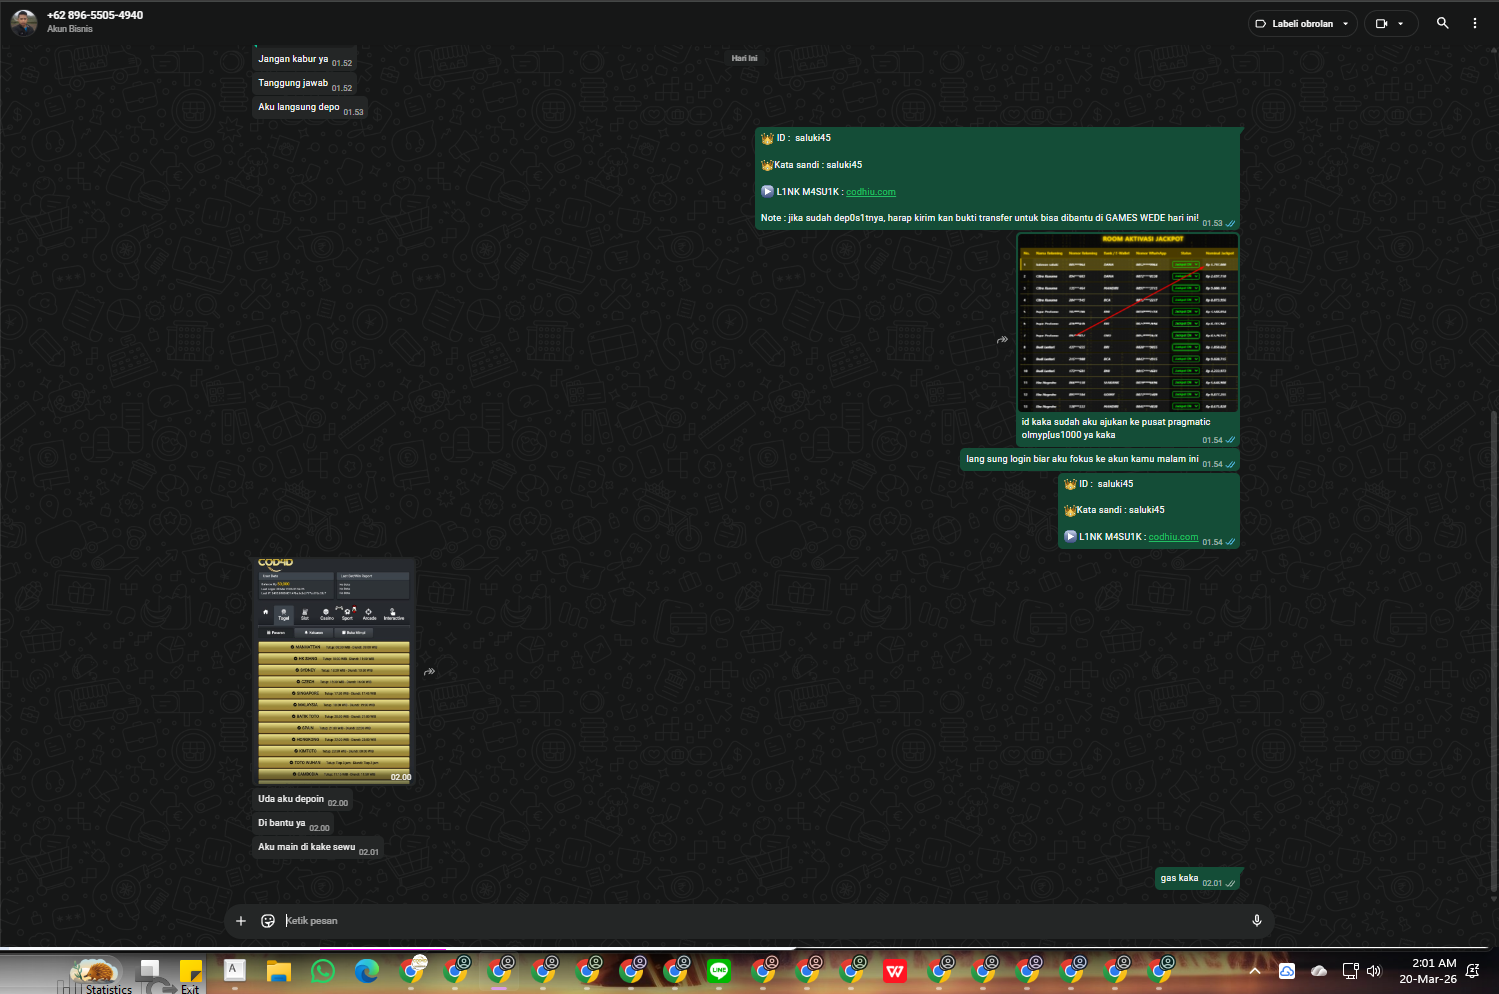
Task: Start a video call with camera icon
Action: click(1382, 23)
